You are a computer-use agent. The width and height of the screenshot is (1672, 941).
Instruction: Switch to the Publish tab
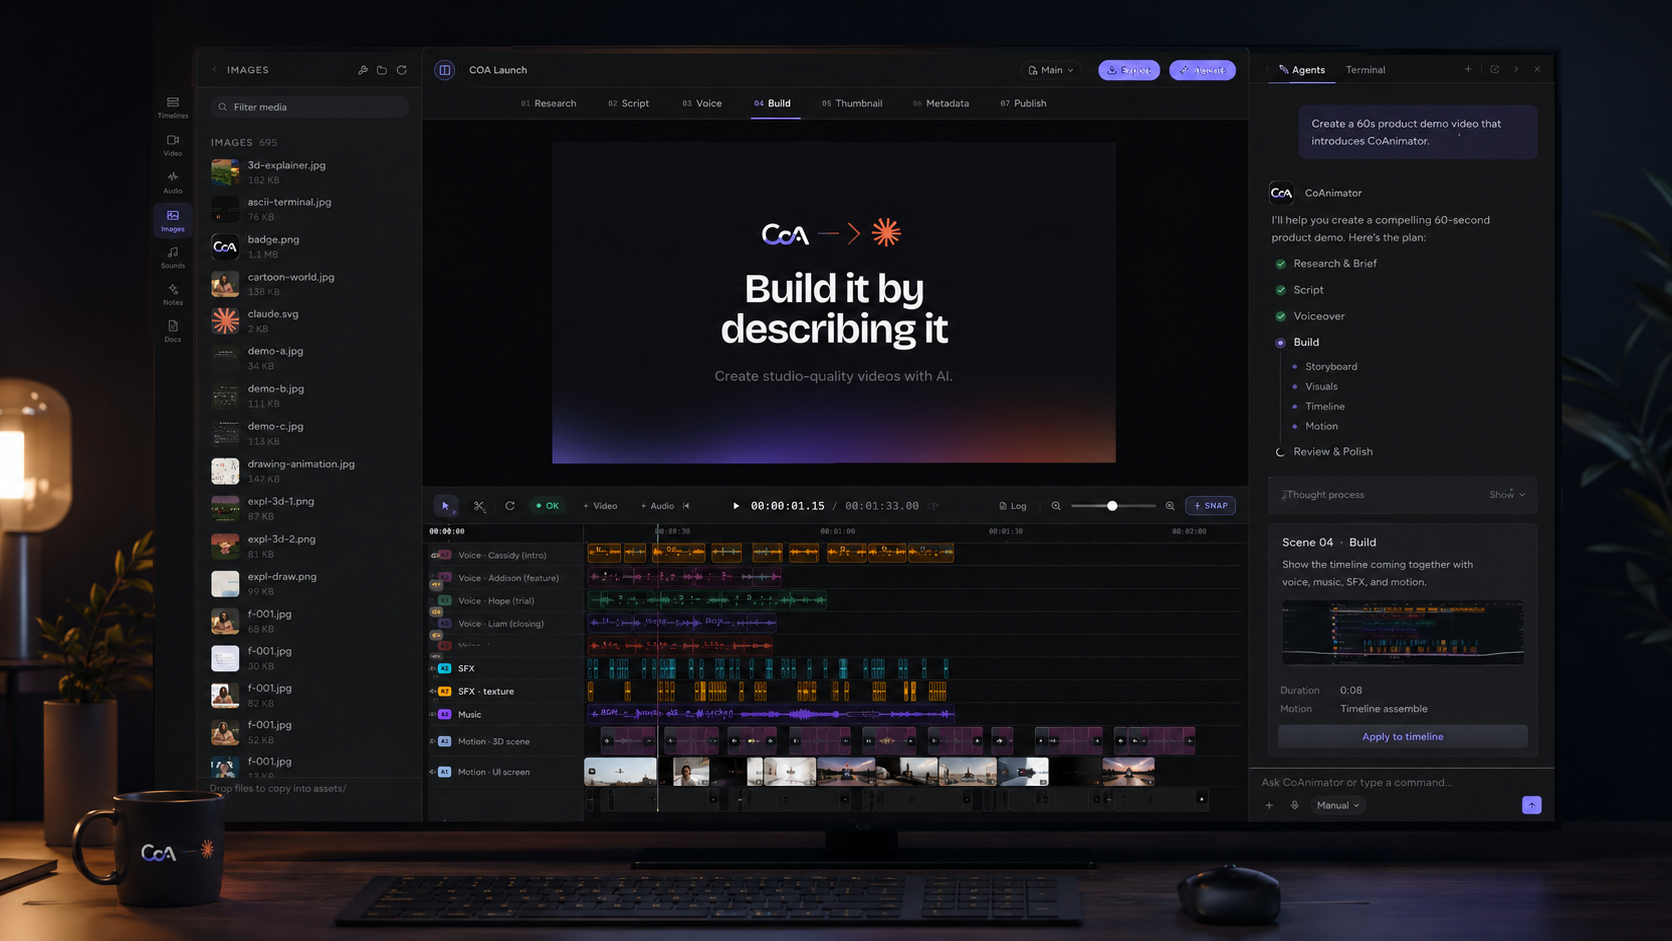point(1023,103)
